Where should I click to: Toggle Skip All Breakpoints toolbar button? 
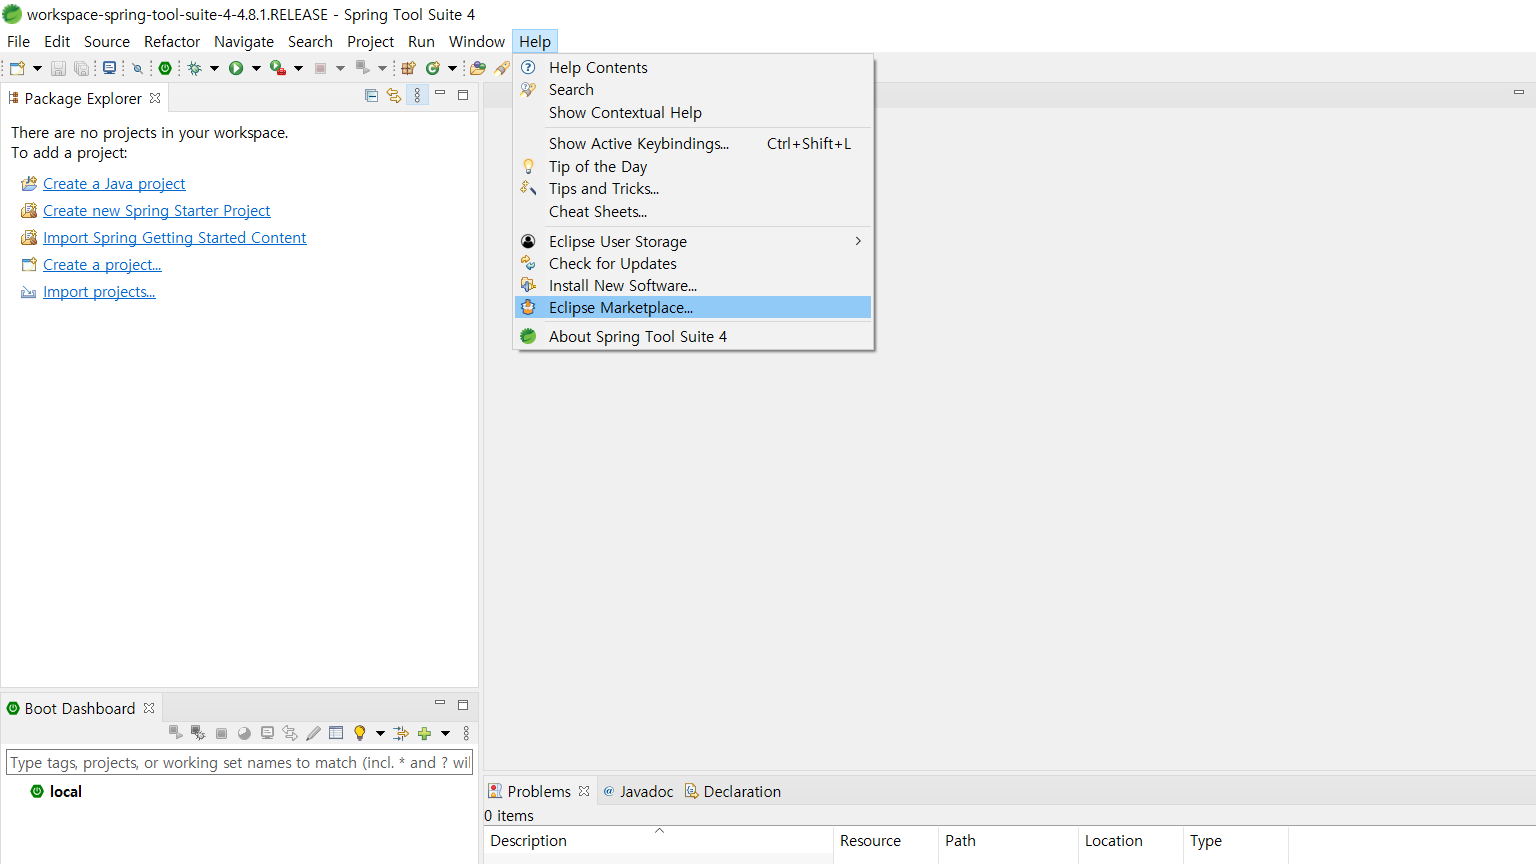(x=138, y=68)
